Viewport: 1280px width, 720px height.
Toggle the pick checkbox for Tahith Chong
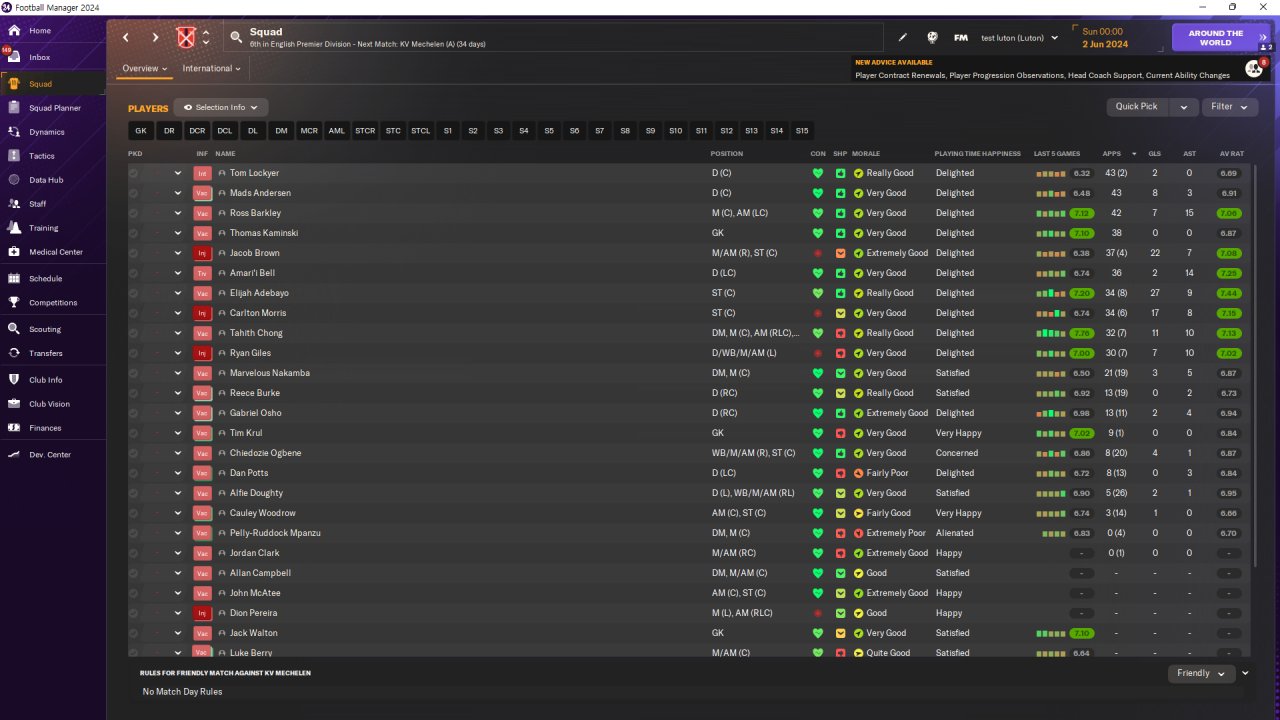pyautogui.click(x=133, y=333)
